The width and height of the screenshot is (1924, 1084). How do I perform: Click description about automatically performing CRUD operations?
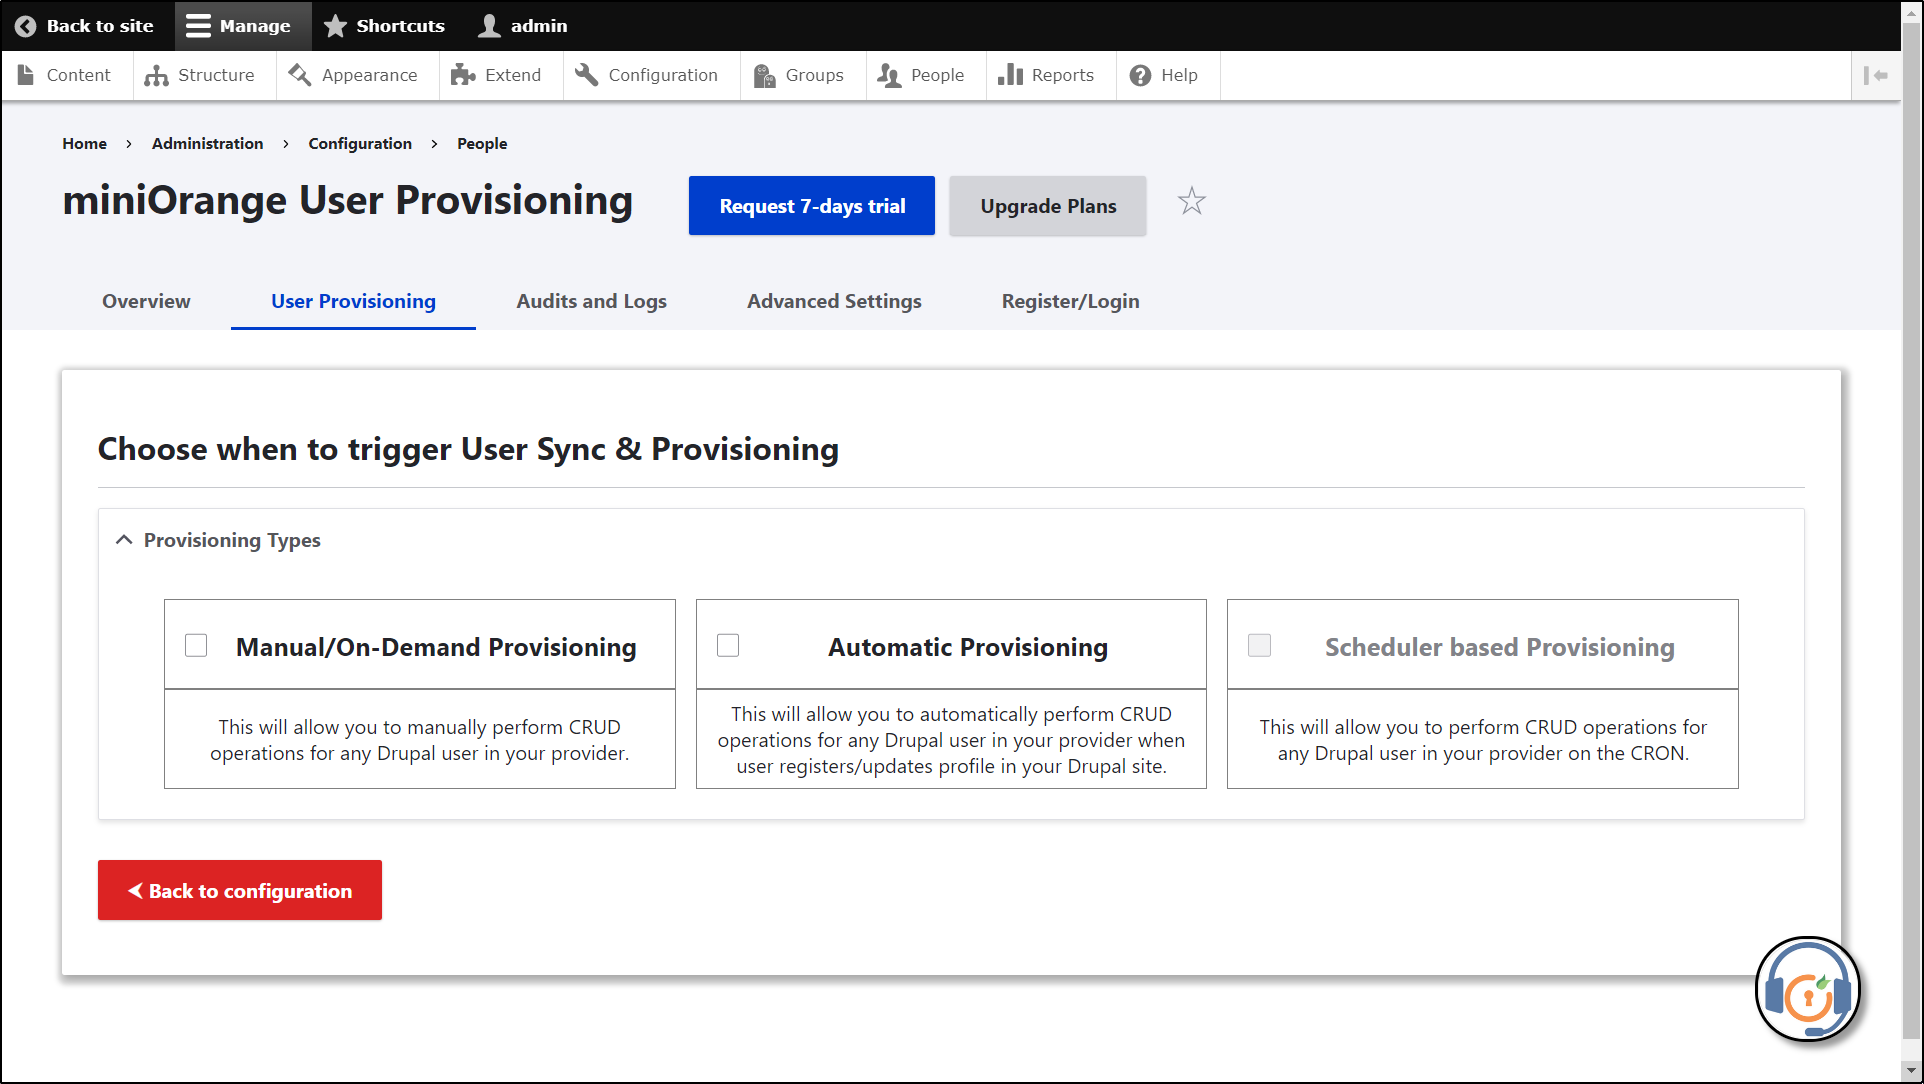point(951,740)
